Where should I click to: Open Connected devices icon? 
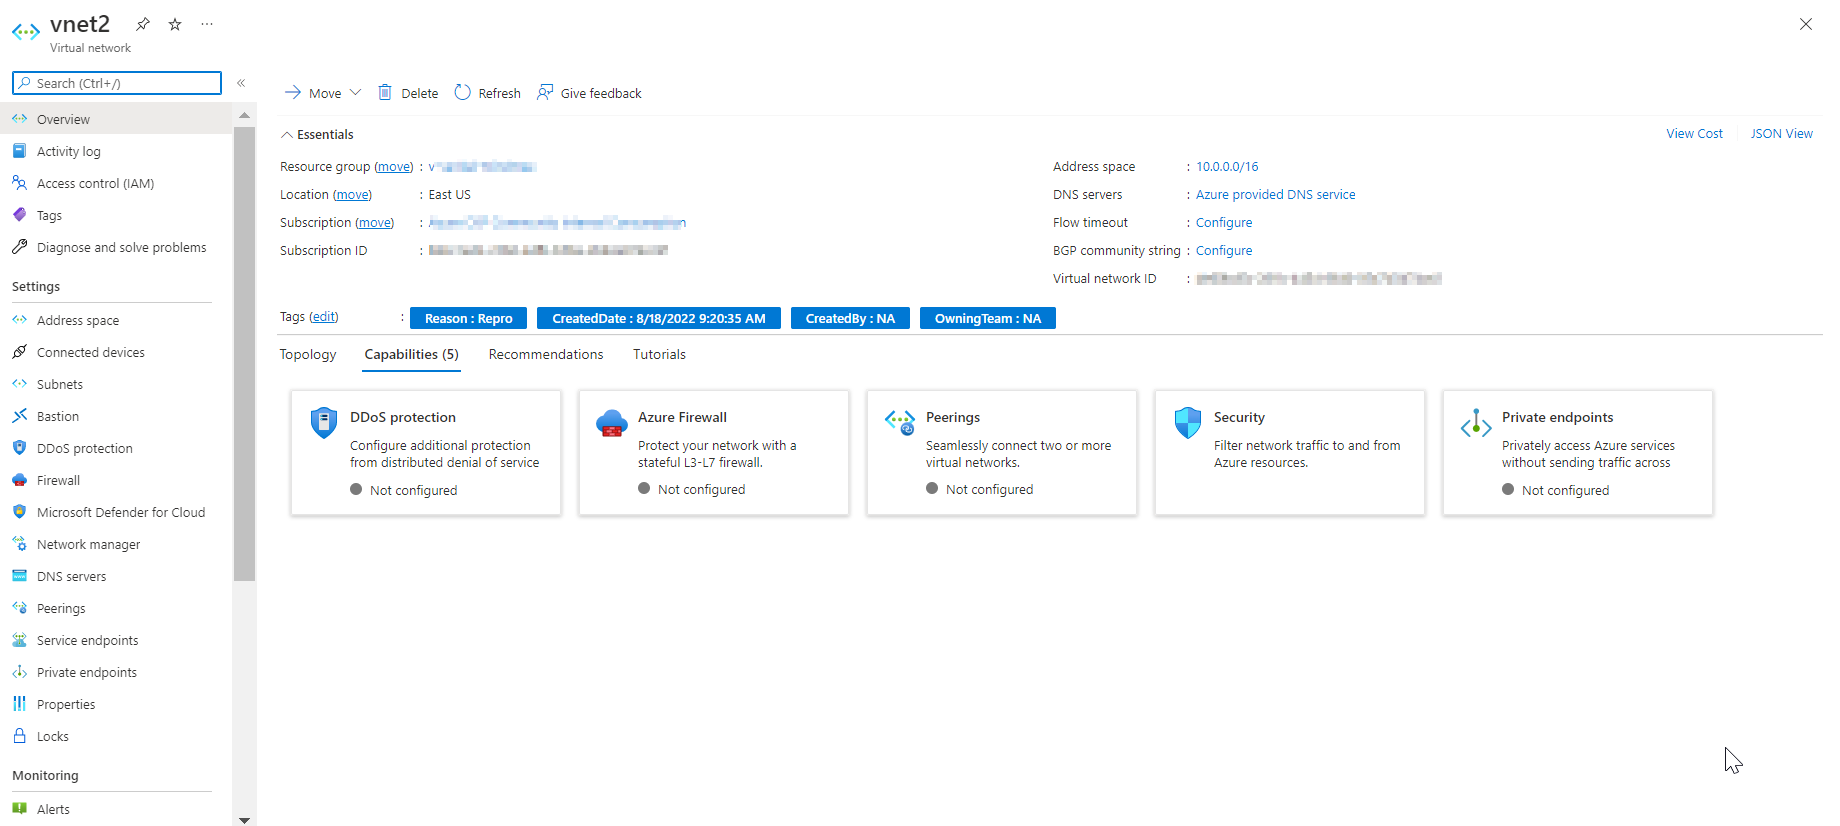coord(19,352)
